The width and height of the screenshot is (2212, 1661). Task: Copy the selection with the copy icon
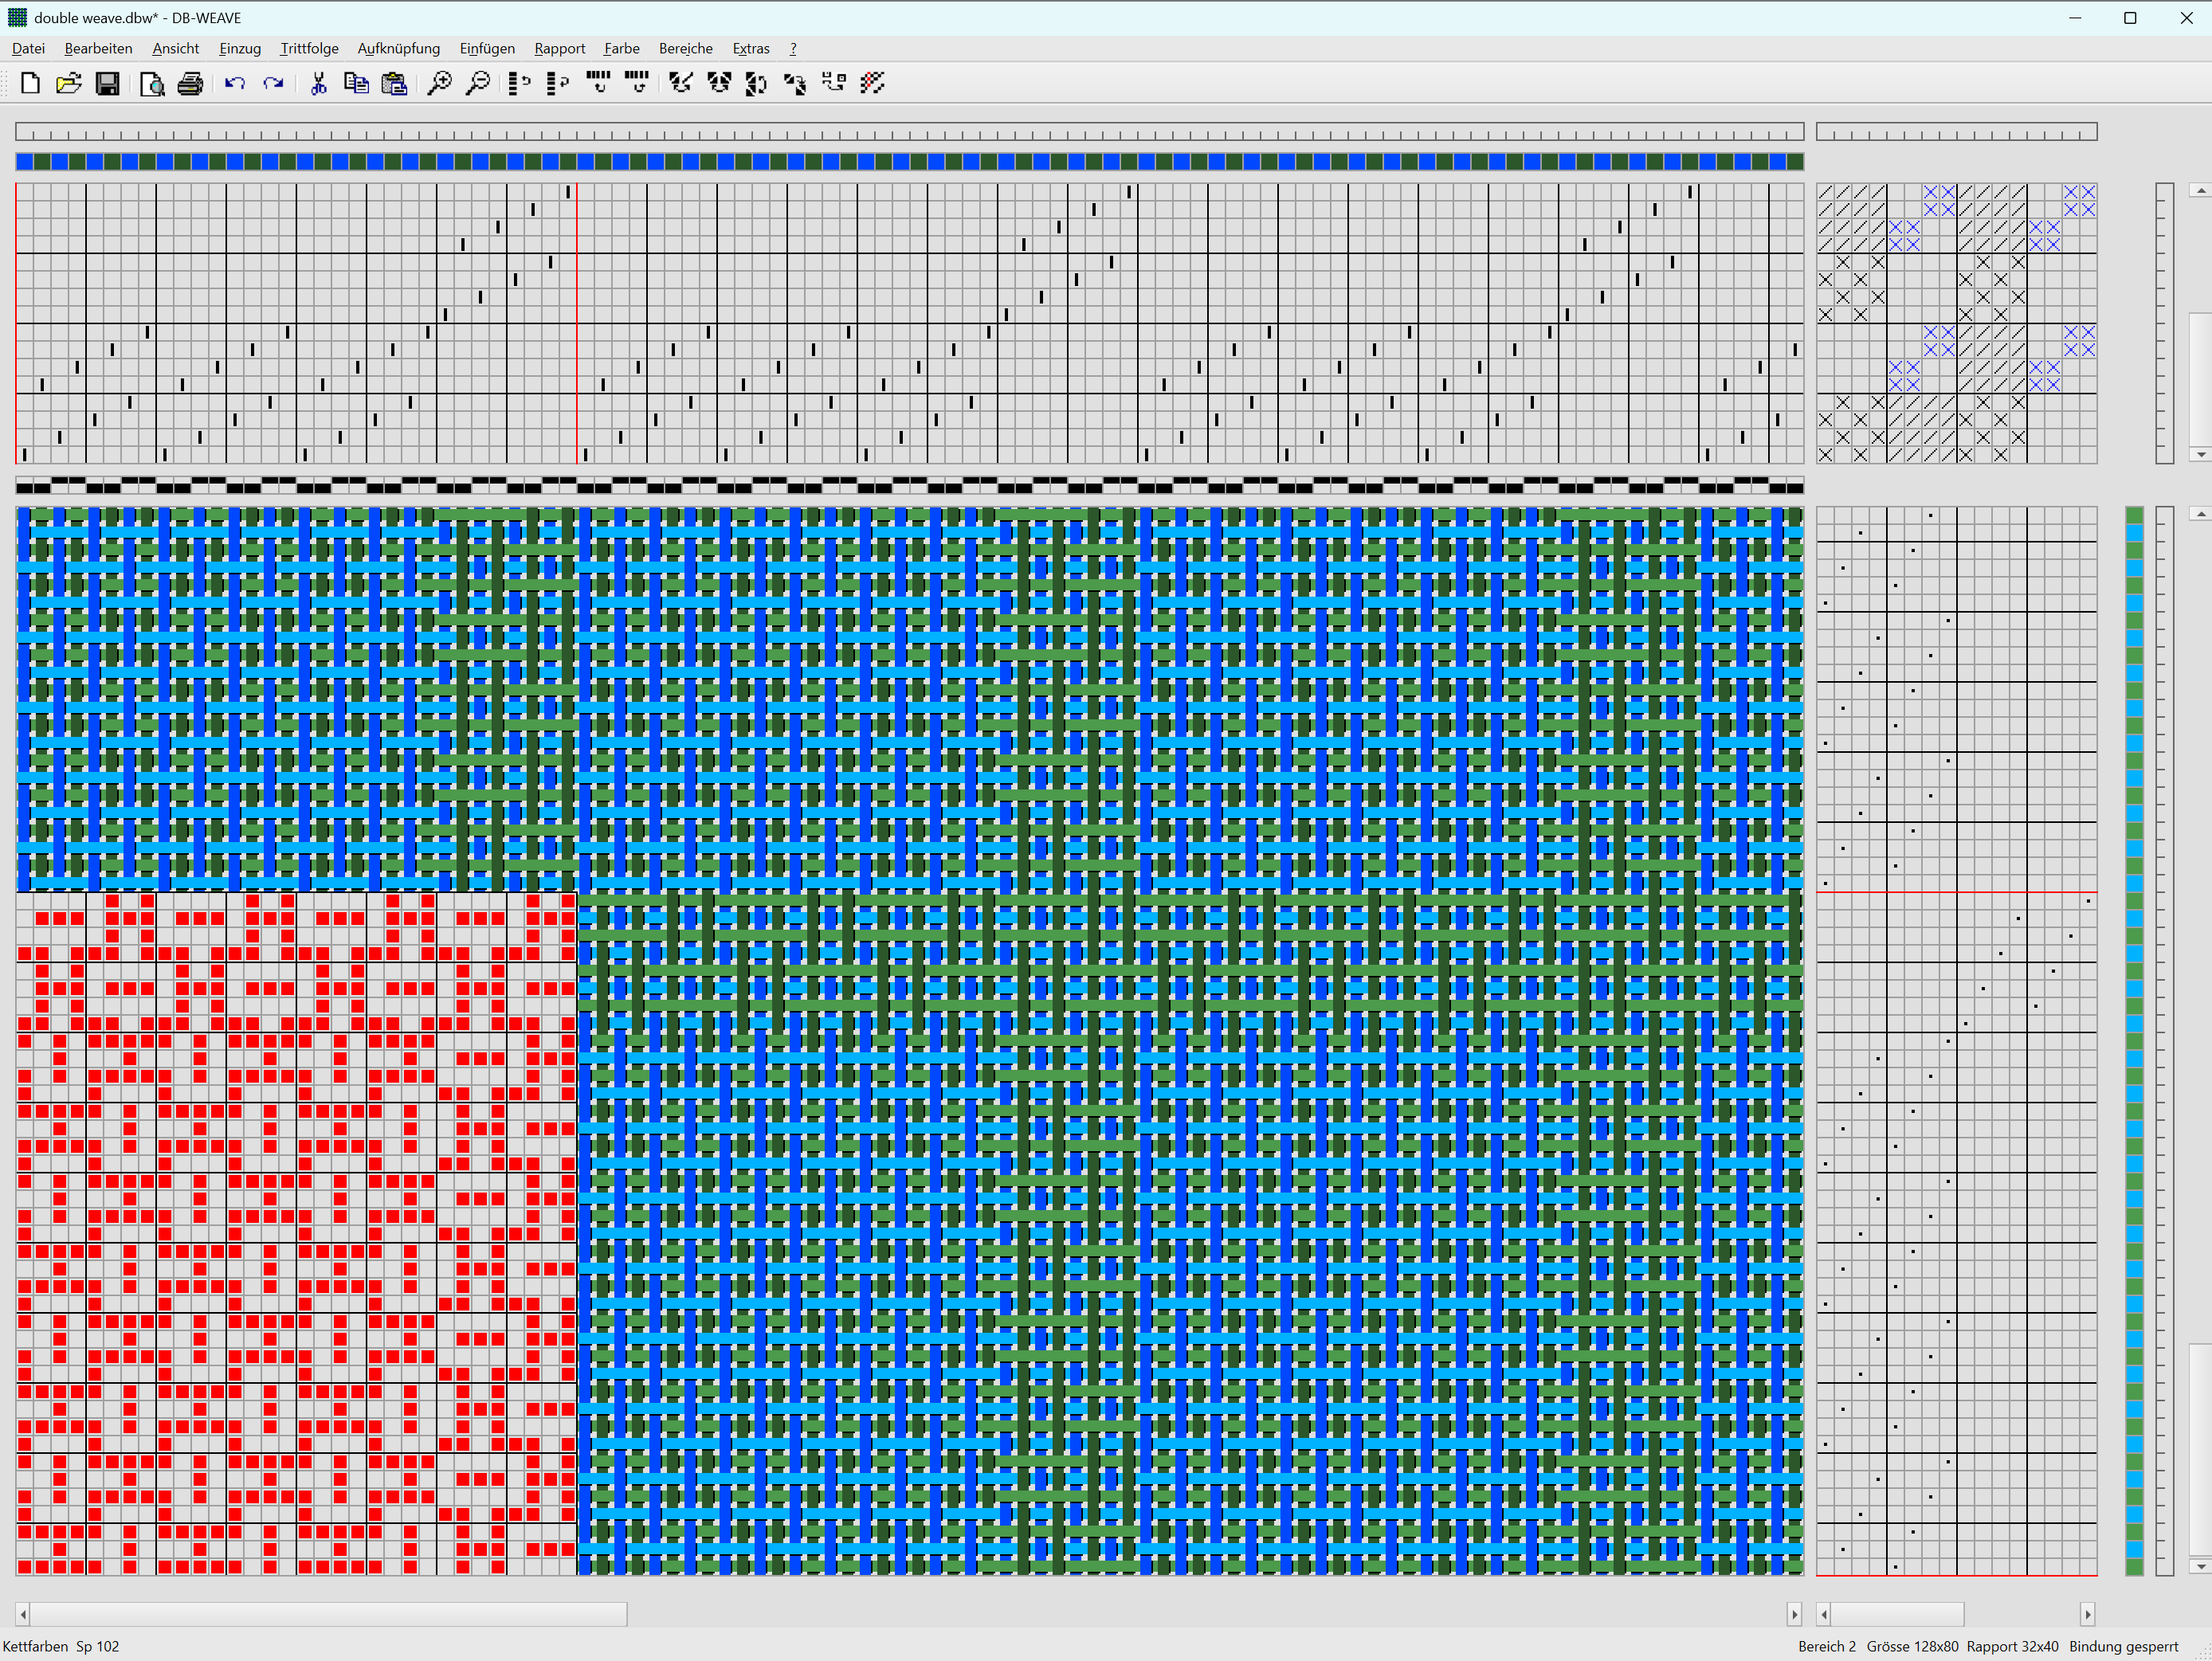point(356,83)
